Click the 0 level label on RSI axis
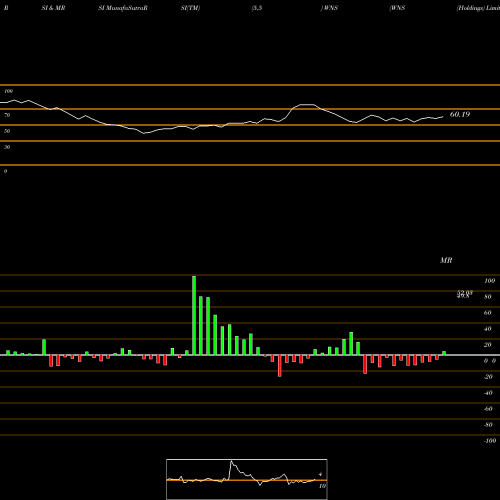500x500 pixels. click(5, 171)
